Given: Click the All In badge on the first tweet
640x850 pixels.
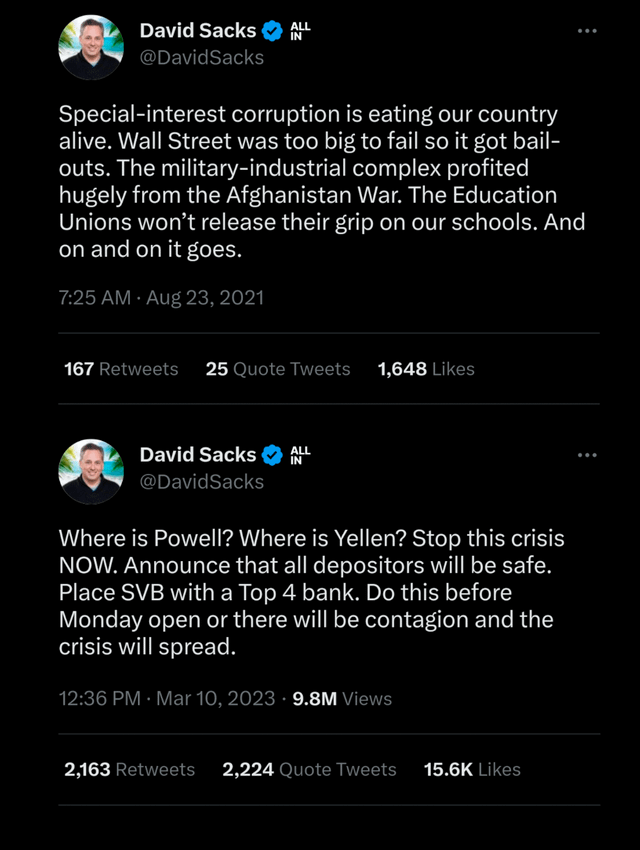Looking at the screenshot, I should pos(300,31).
